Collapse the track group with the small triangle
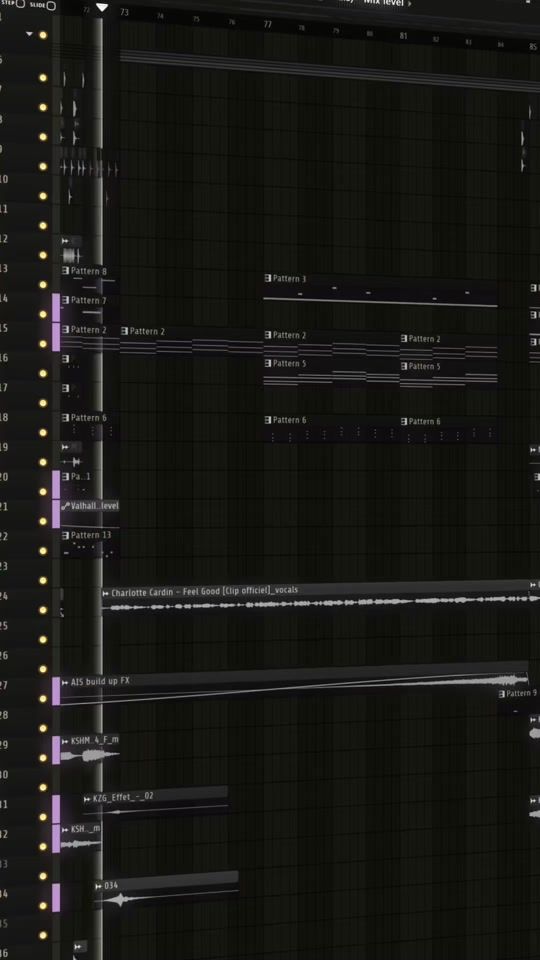The height and width of the screenshot is (960, 540). [29, 34]
